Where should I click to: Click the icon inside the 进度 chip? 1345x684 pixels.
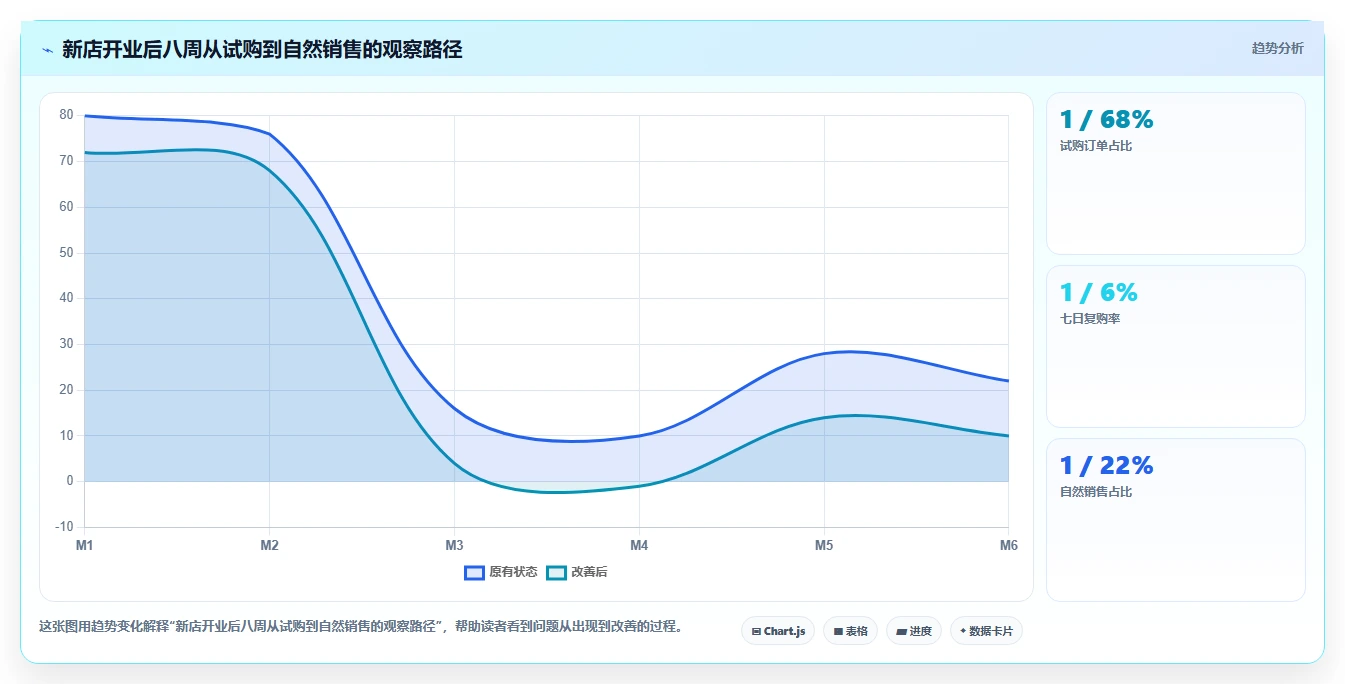902,632
